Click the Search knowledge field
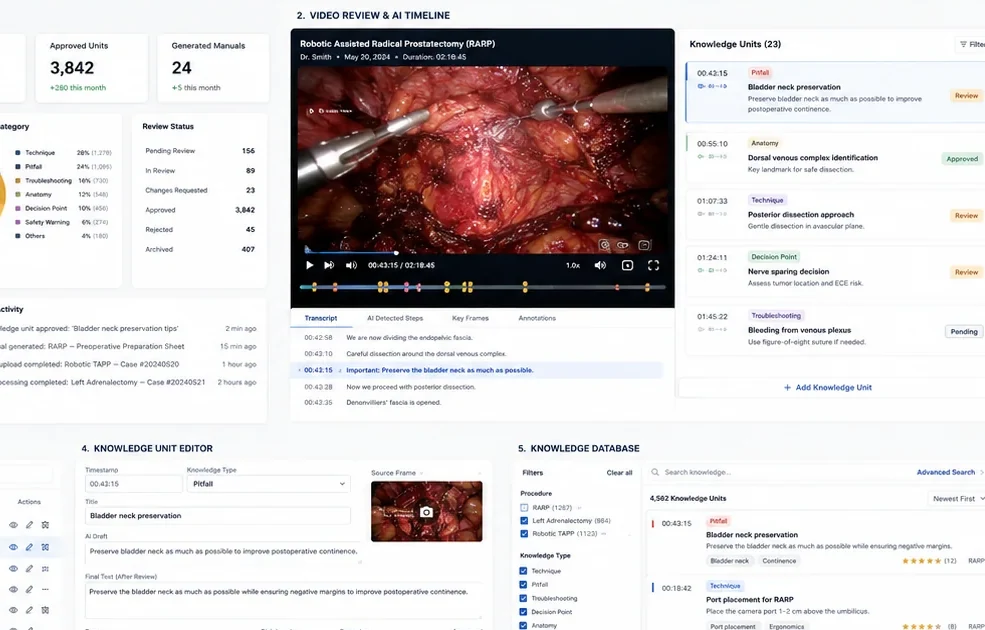The width and height of the screenshot is (985, 630). pos(779,472)
